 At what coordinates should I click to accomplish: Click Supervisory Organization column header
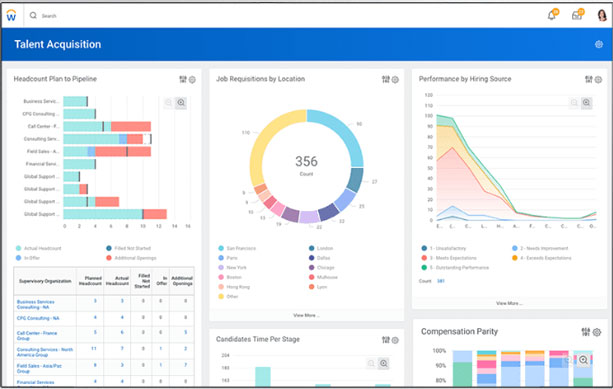[45, 281]
